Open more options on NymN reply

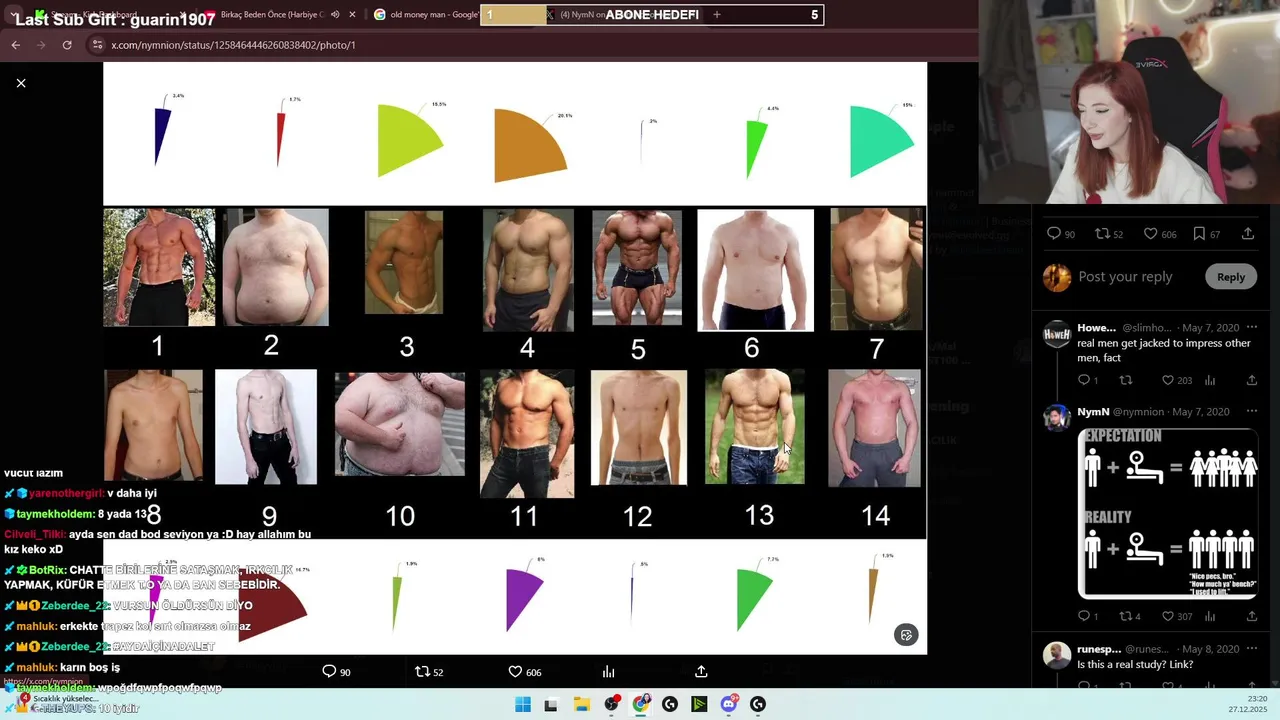pos(1251,412)
